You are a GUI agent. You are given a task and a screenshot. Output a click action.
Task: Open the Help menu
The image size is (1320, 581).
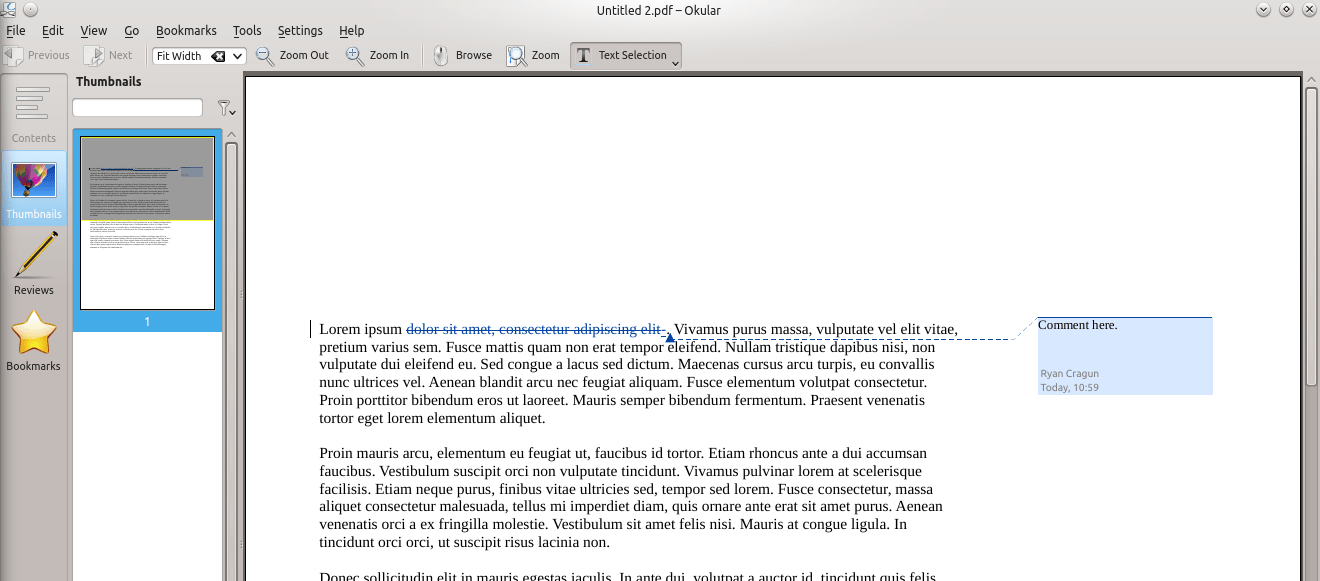pos(351,30)
